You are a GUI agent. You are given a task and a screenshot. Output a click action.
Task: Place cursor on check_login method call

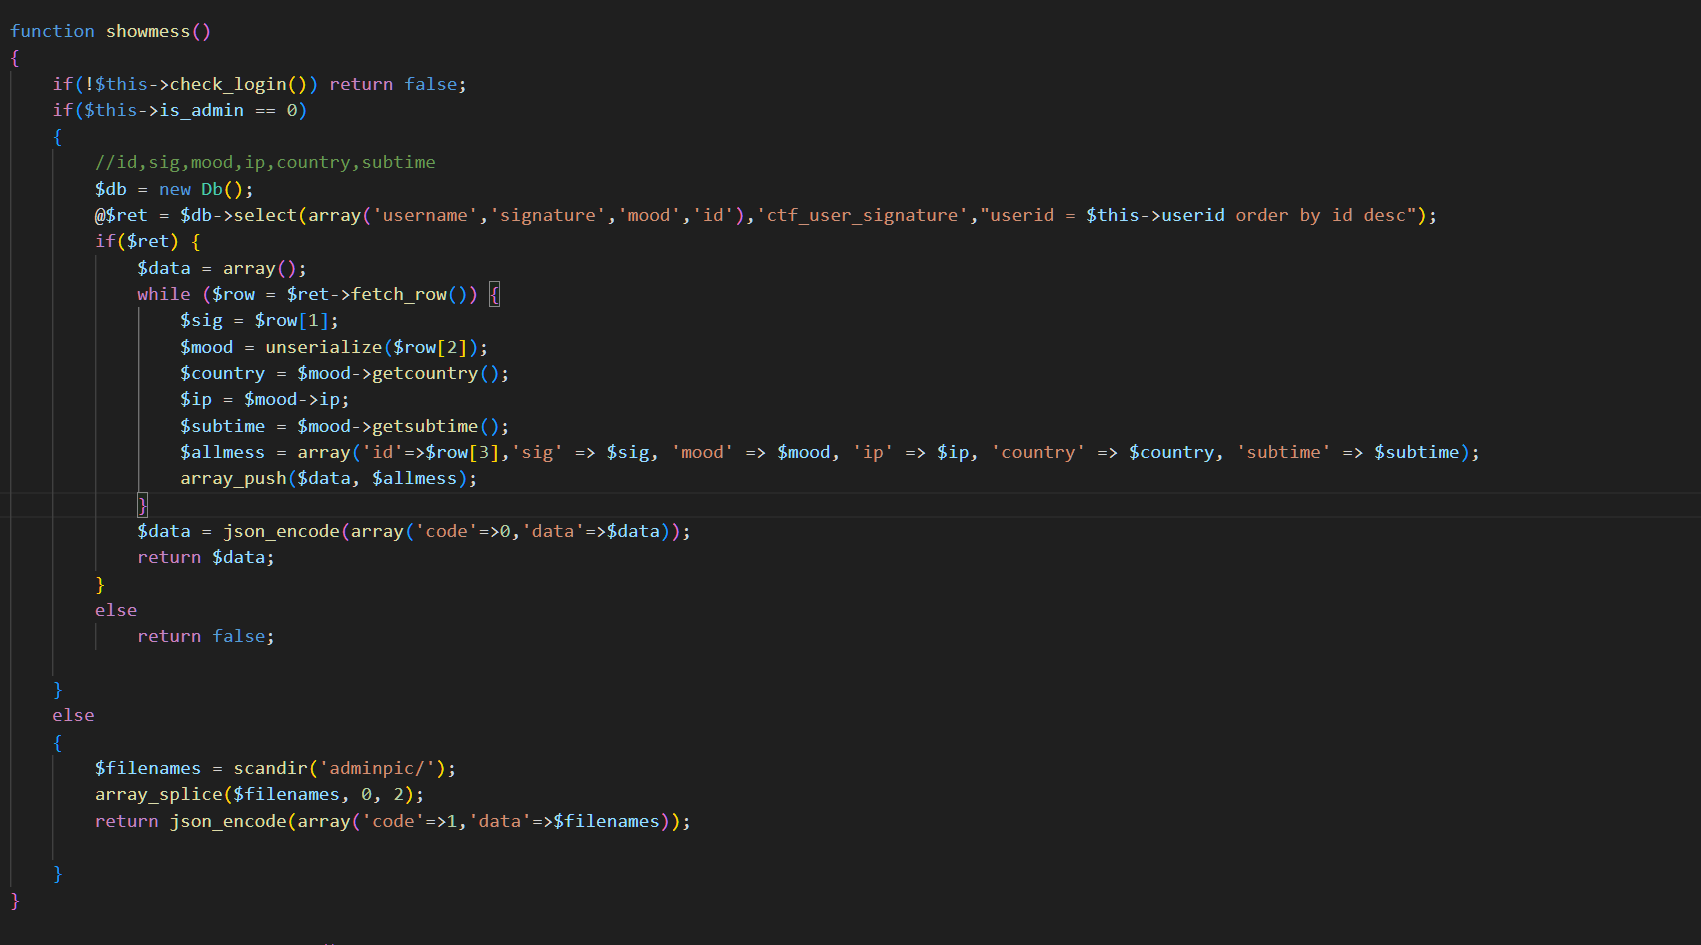coord(228,84)
